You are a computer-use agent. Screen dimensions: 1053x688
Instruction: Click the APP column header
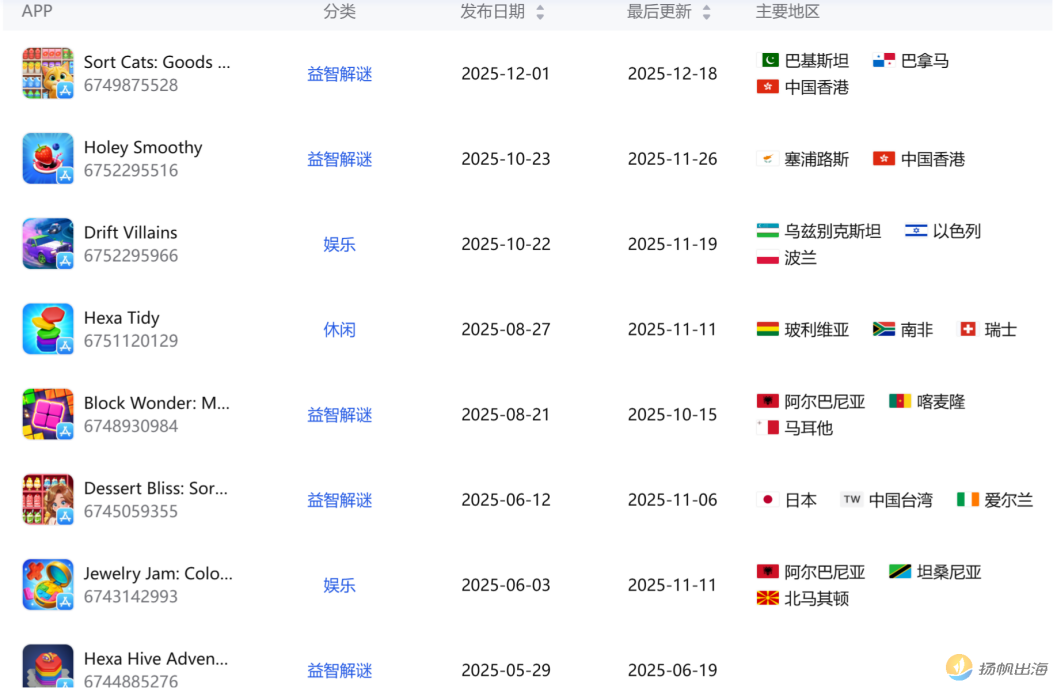[37, 13]
